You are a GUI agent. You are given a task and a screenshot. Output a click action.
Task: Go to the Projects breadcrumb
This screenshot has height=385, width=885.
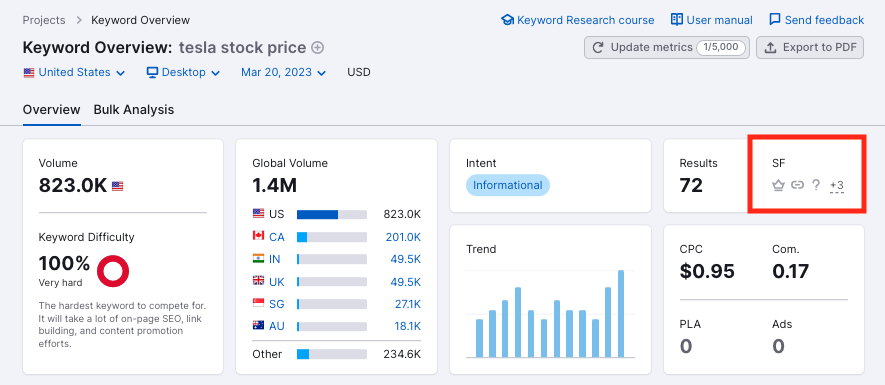(44, 20)
